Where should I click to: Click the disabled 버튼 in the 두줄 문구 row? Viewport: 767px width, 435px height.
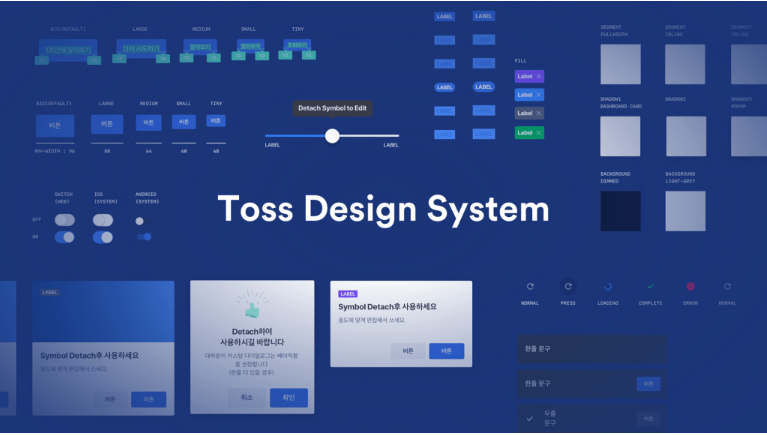[649, 419]
